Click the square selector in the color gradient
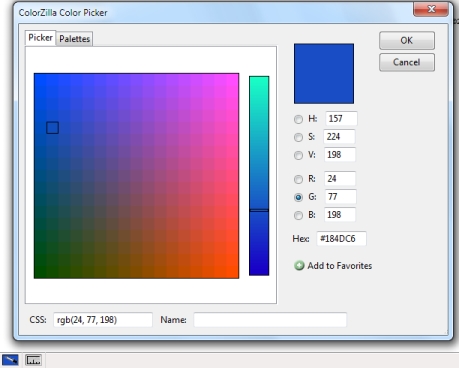This screenshot has width=459, height=368. [x=53, y=128]
